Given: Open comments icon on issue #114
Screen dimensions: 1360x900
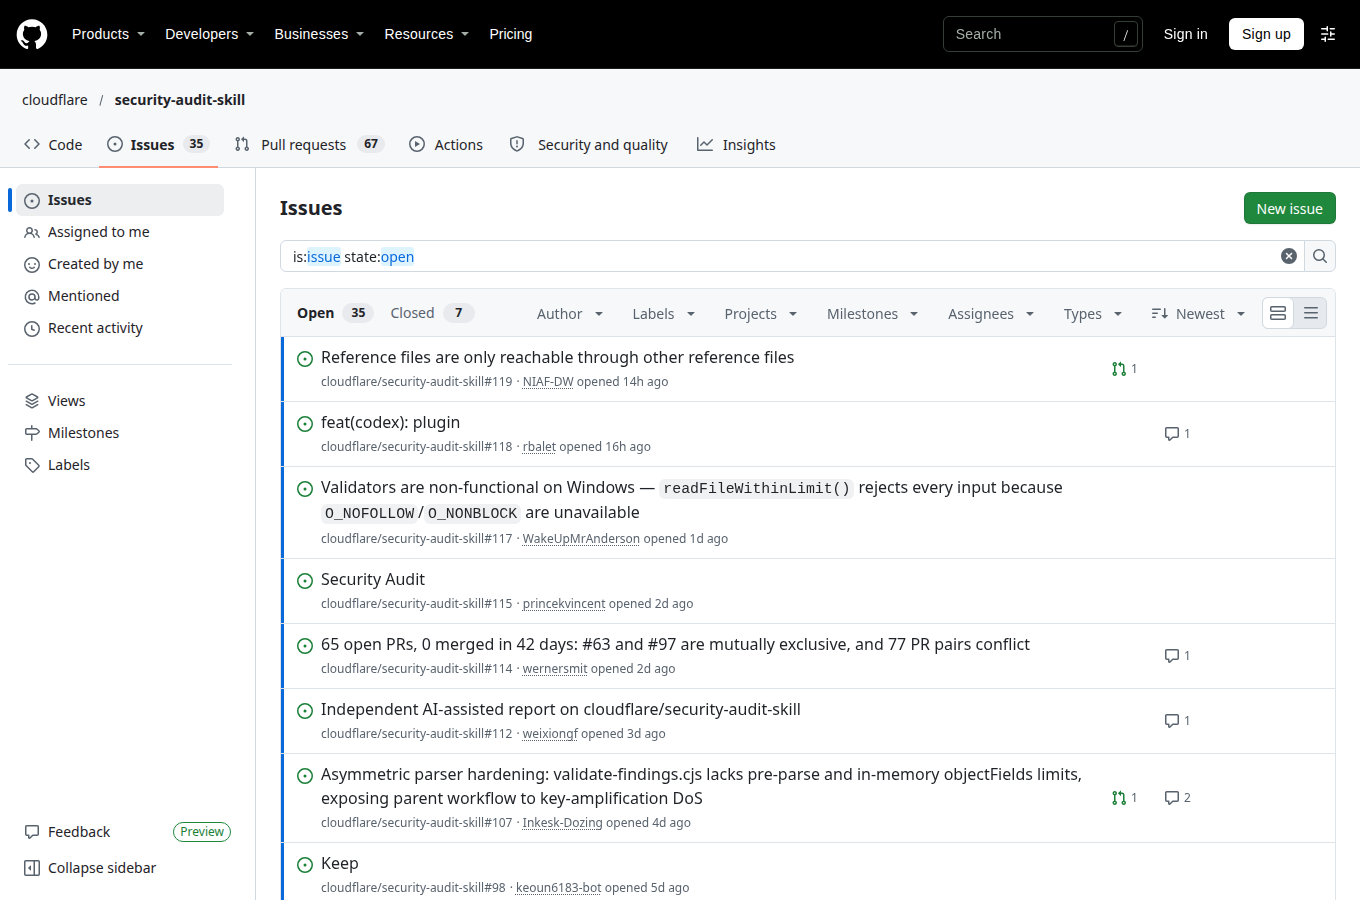Looking at the screenshot, I should pyautogui.click(x=1177, y=656).
